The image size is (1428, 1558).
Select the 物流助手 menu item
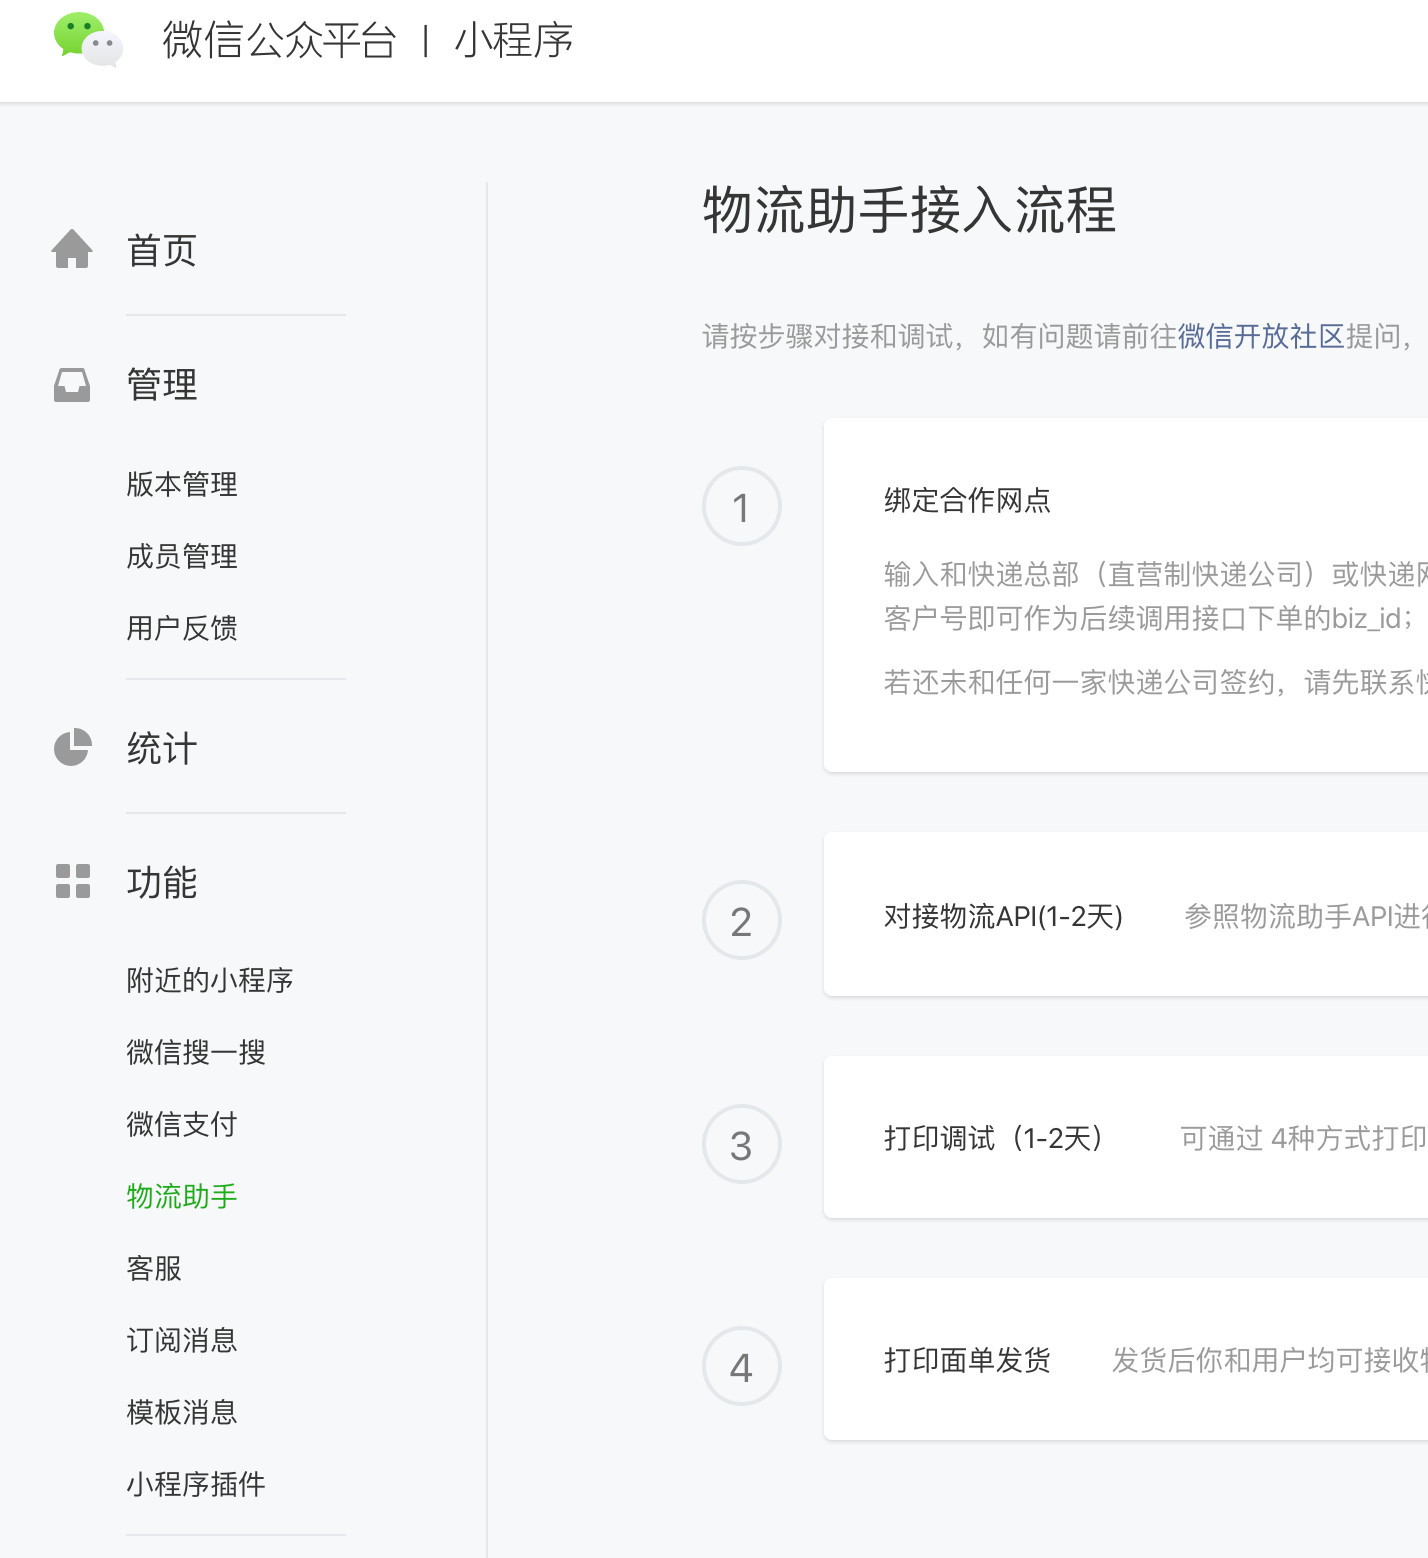click(x=182, y=1196)
